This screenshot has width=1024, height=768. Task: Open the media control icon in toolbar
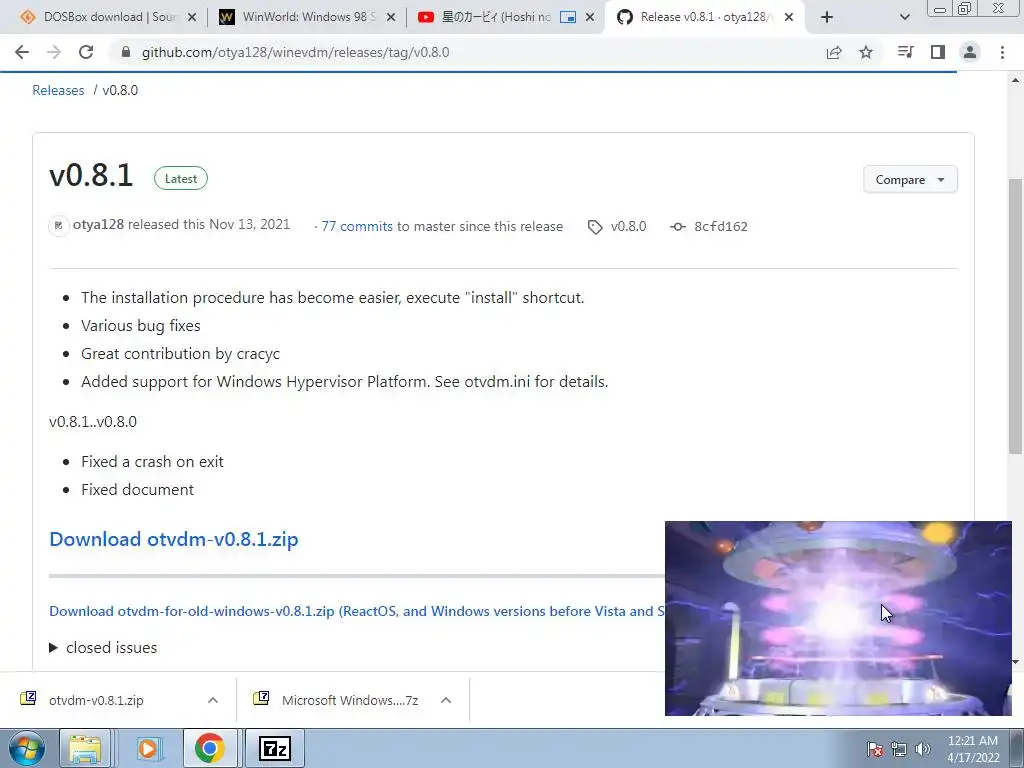tap(905, 52)
